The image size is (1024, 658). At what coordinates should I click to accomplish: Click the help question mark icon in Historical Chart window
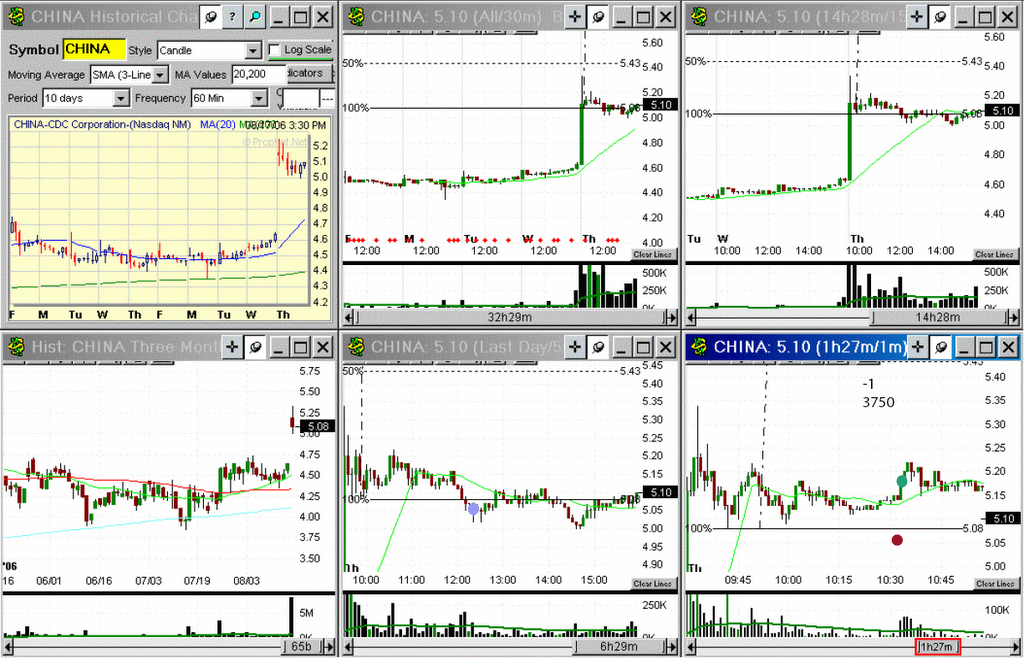232,17
